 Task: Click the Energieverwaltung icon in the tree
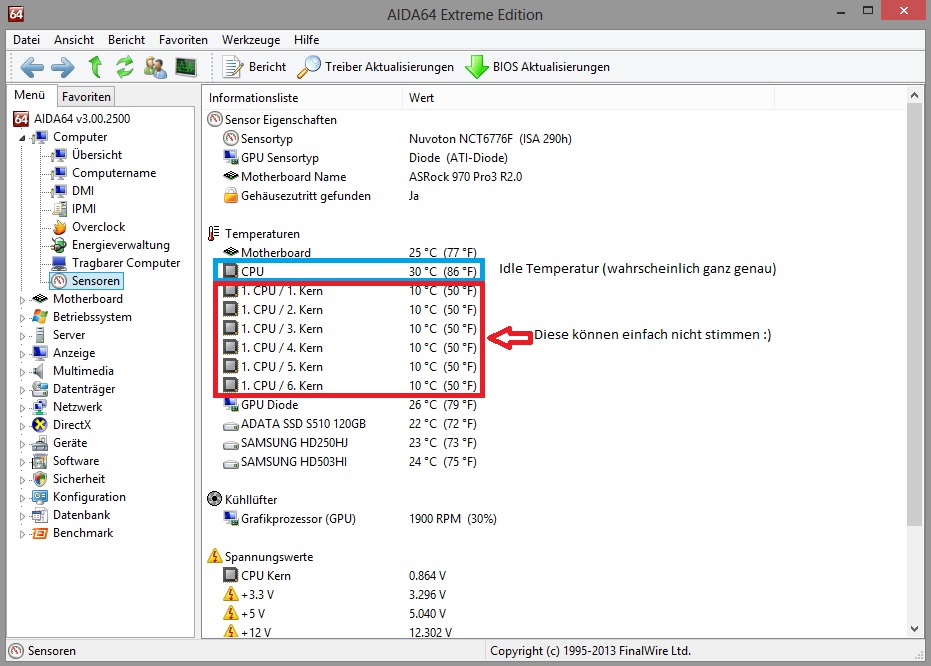click(x=59, y=245)
